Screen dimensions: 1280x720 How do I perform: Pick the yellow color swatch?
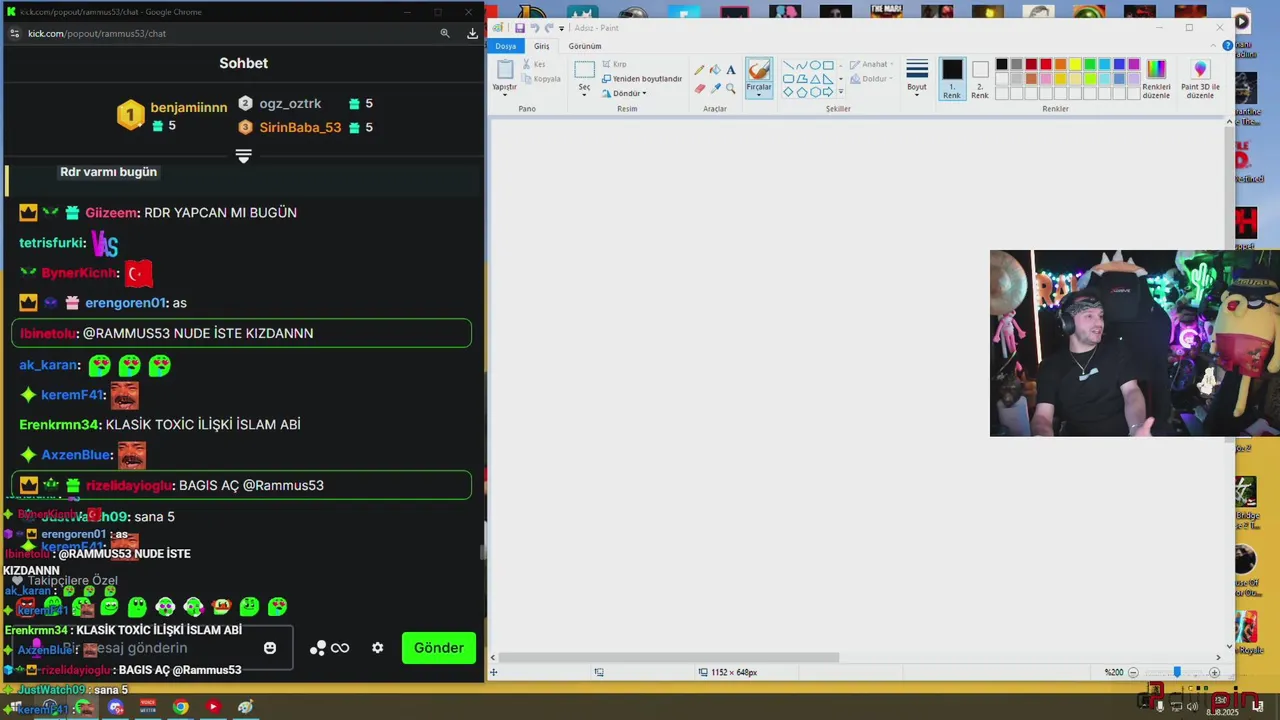pyautogui.click(x=1075, y=65)
